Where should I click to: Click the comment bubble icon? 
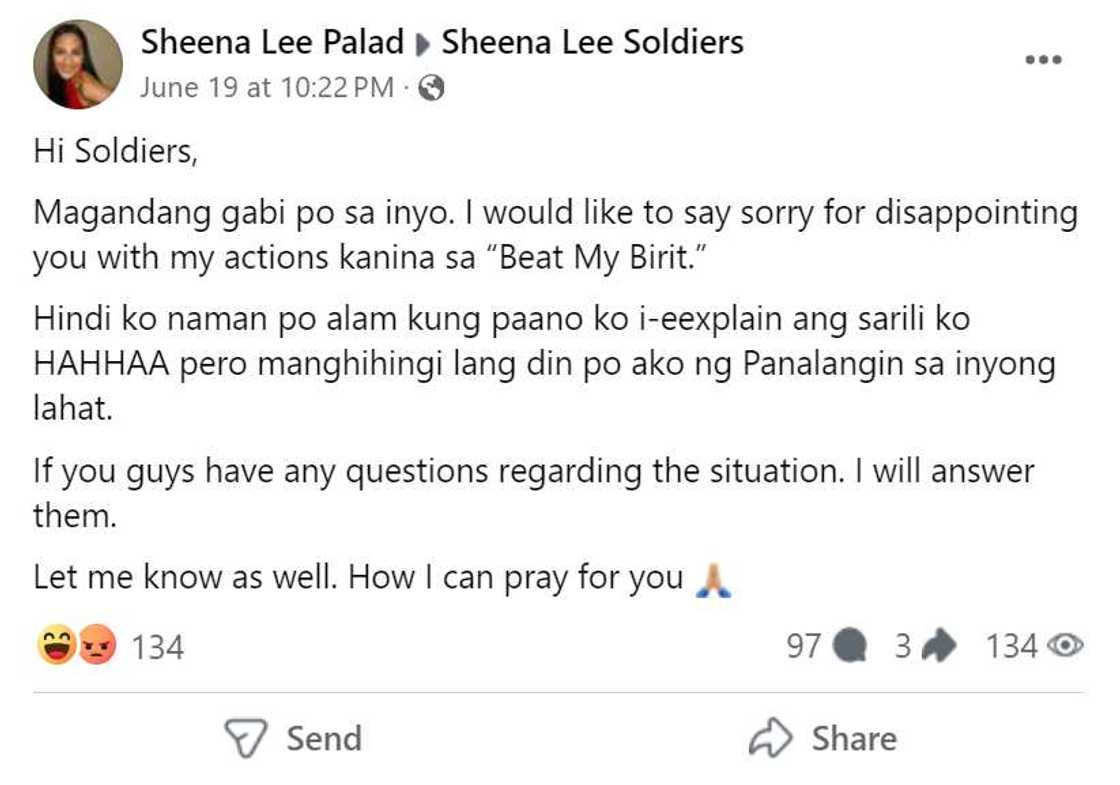[x=848, y=646]
